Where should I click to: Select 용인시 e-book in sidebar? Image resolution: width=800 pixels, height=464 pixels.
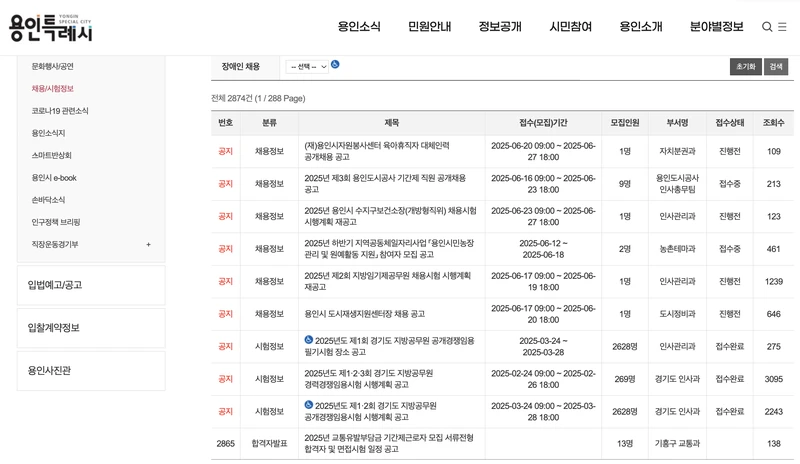pyautogui.click(x=54, y=178)
